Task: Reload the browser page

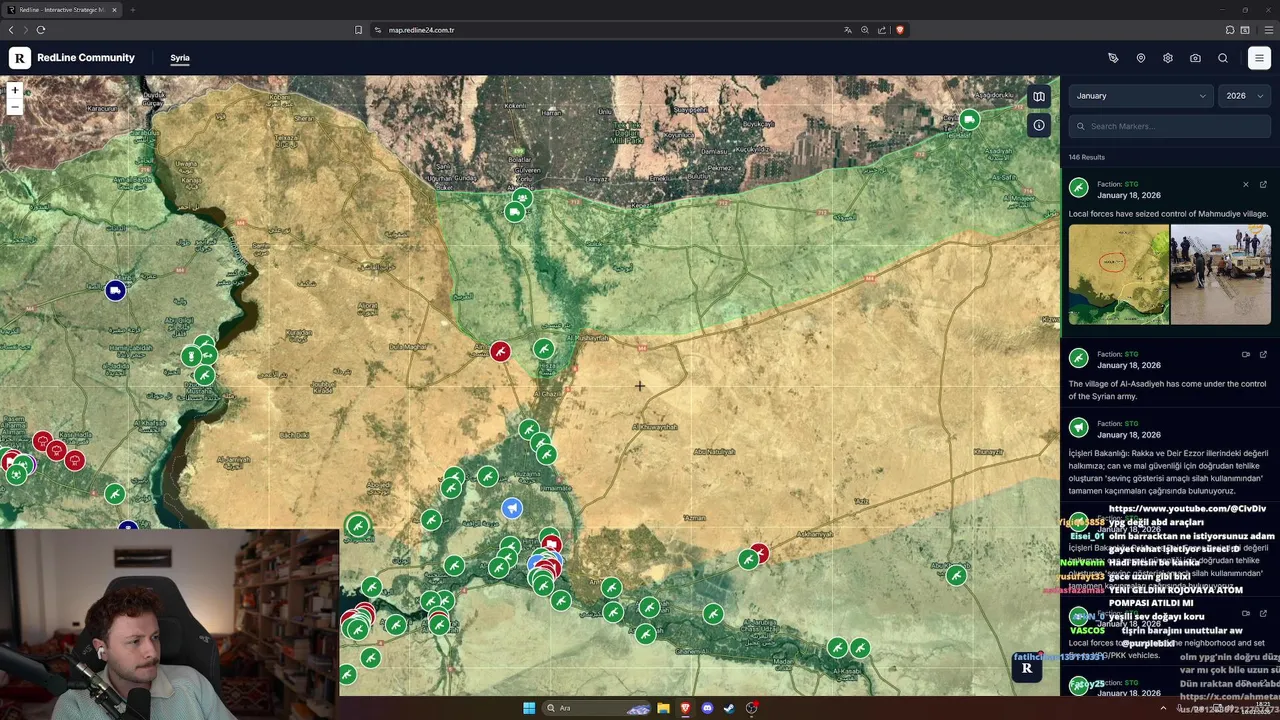Action: click(x=41, y=30)
